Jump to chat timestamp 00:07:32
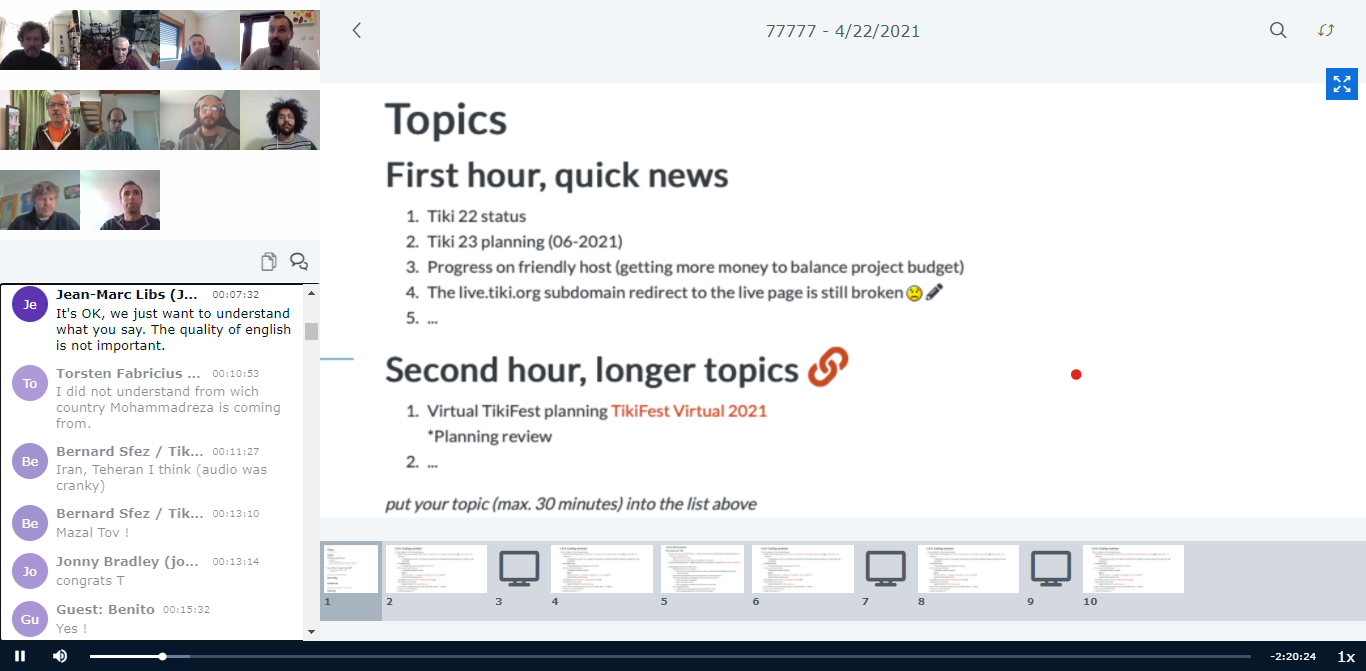The width and height of the screenshot is (1366, 671). (236, 295)
